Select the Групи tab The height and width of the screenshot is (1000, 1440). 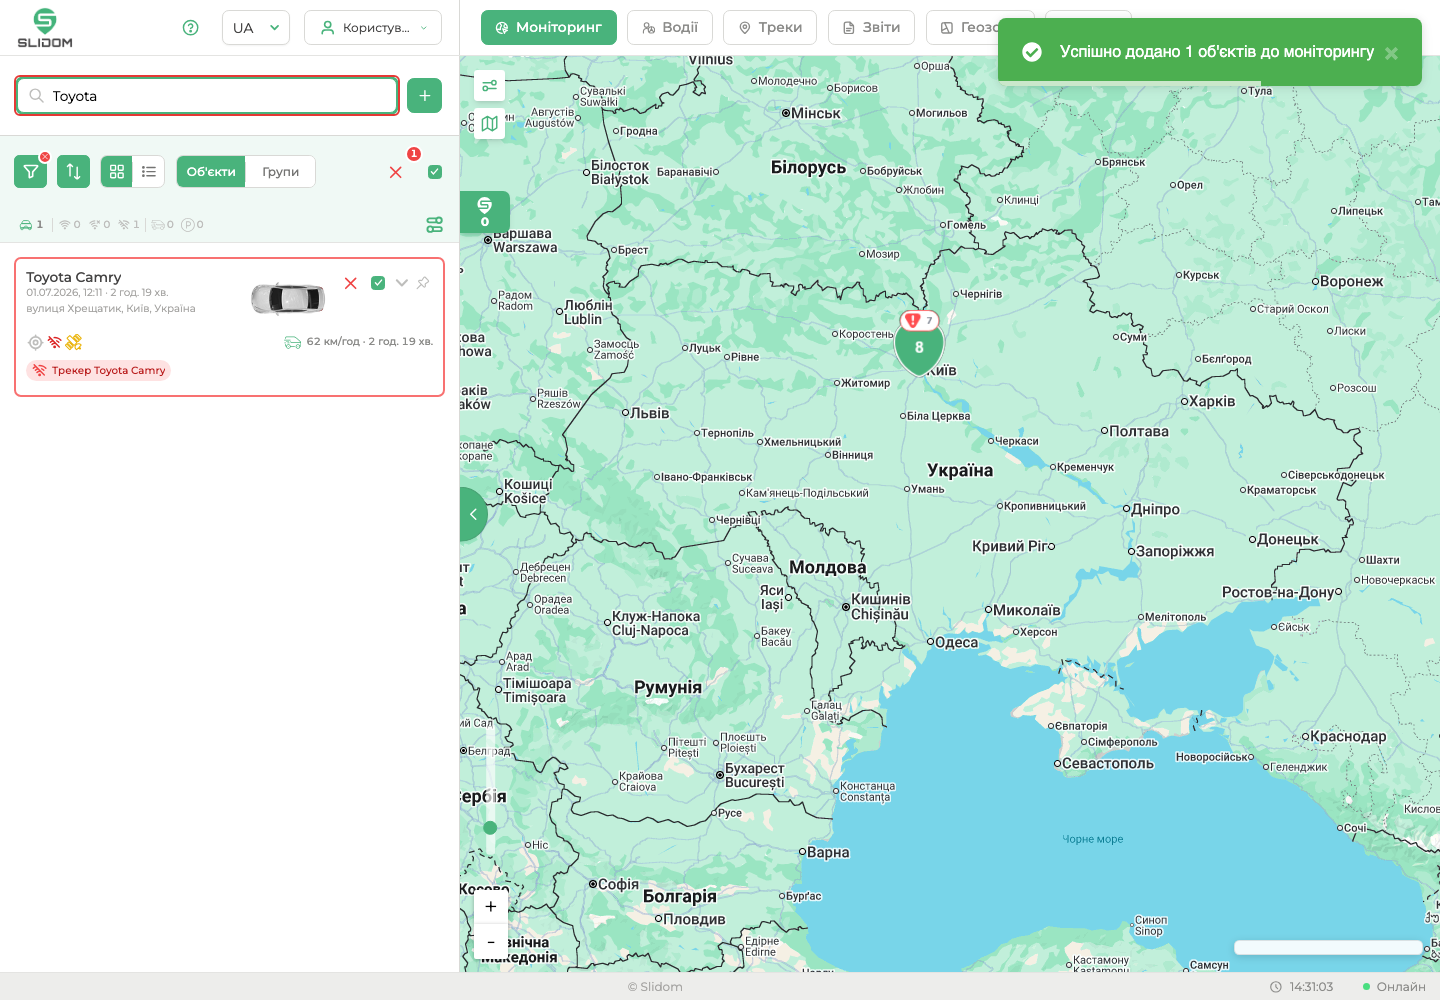pos(281,172)
